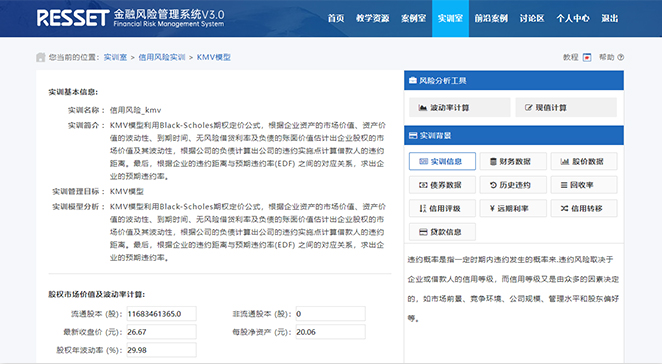662x364 pixels.
Task: Click the KMV模型 breadcrumb link
Action: click(214, 57)
